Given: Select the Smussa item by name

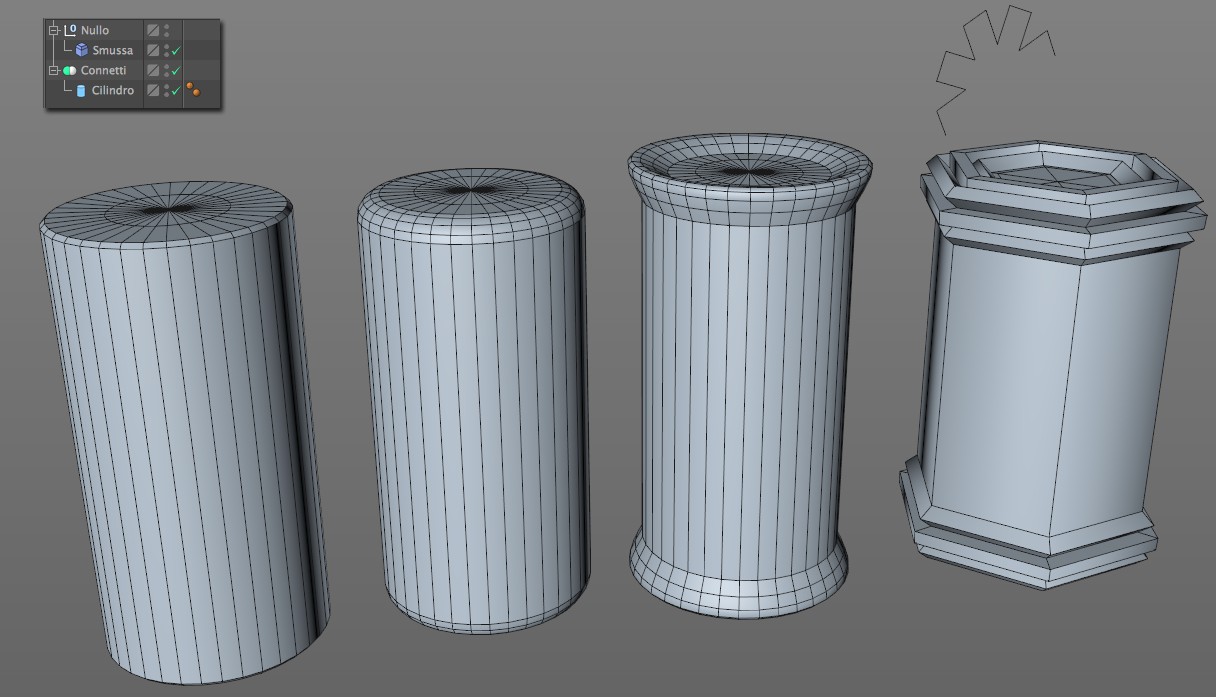Looking at the screenshot, I should point(112,50).
